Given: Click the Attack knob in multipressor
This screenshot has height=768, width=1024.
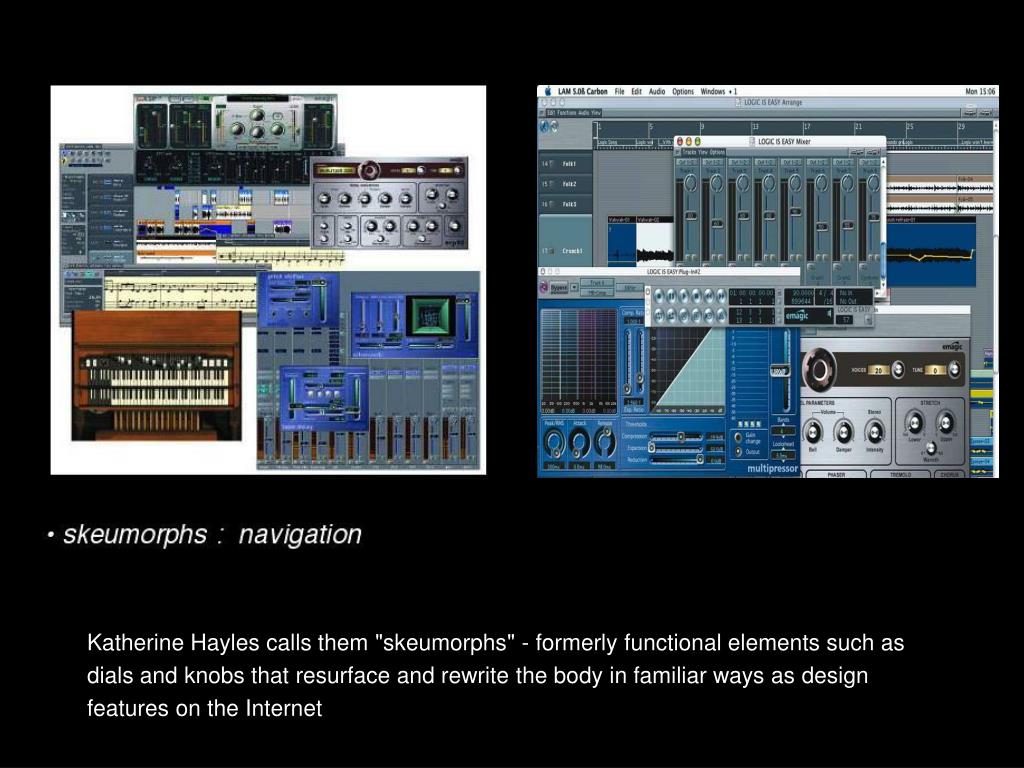Looking at the screenshot, I should [579, 445].
